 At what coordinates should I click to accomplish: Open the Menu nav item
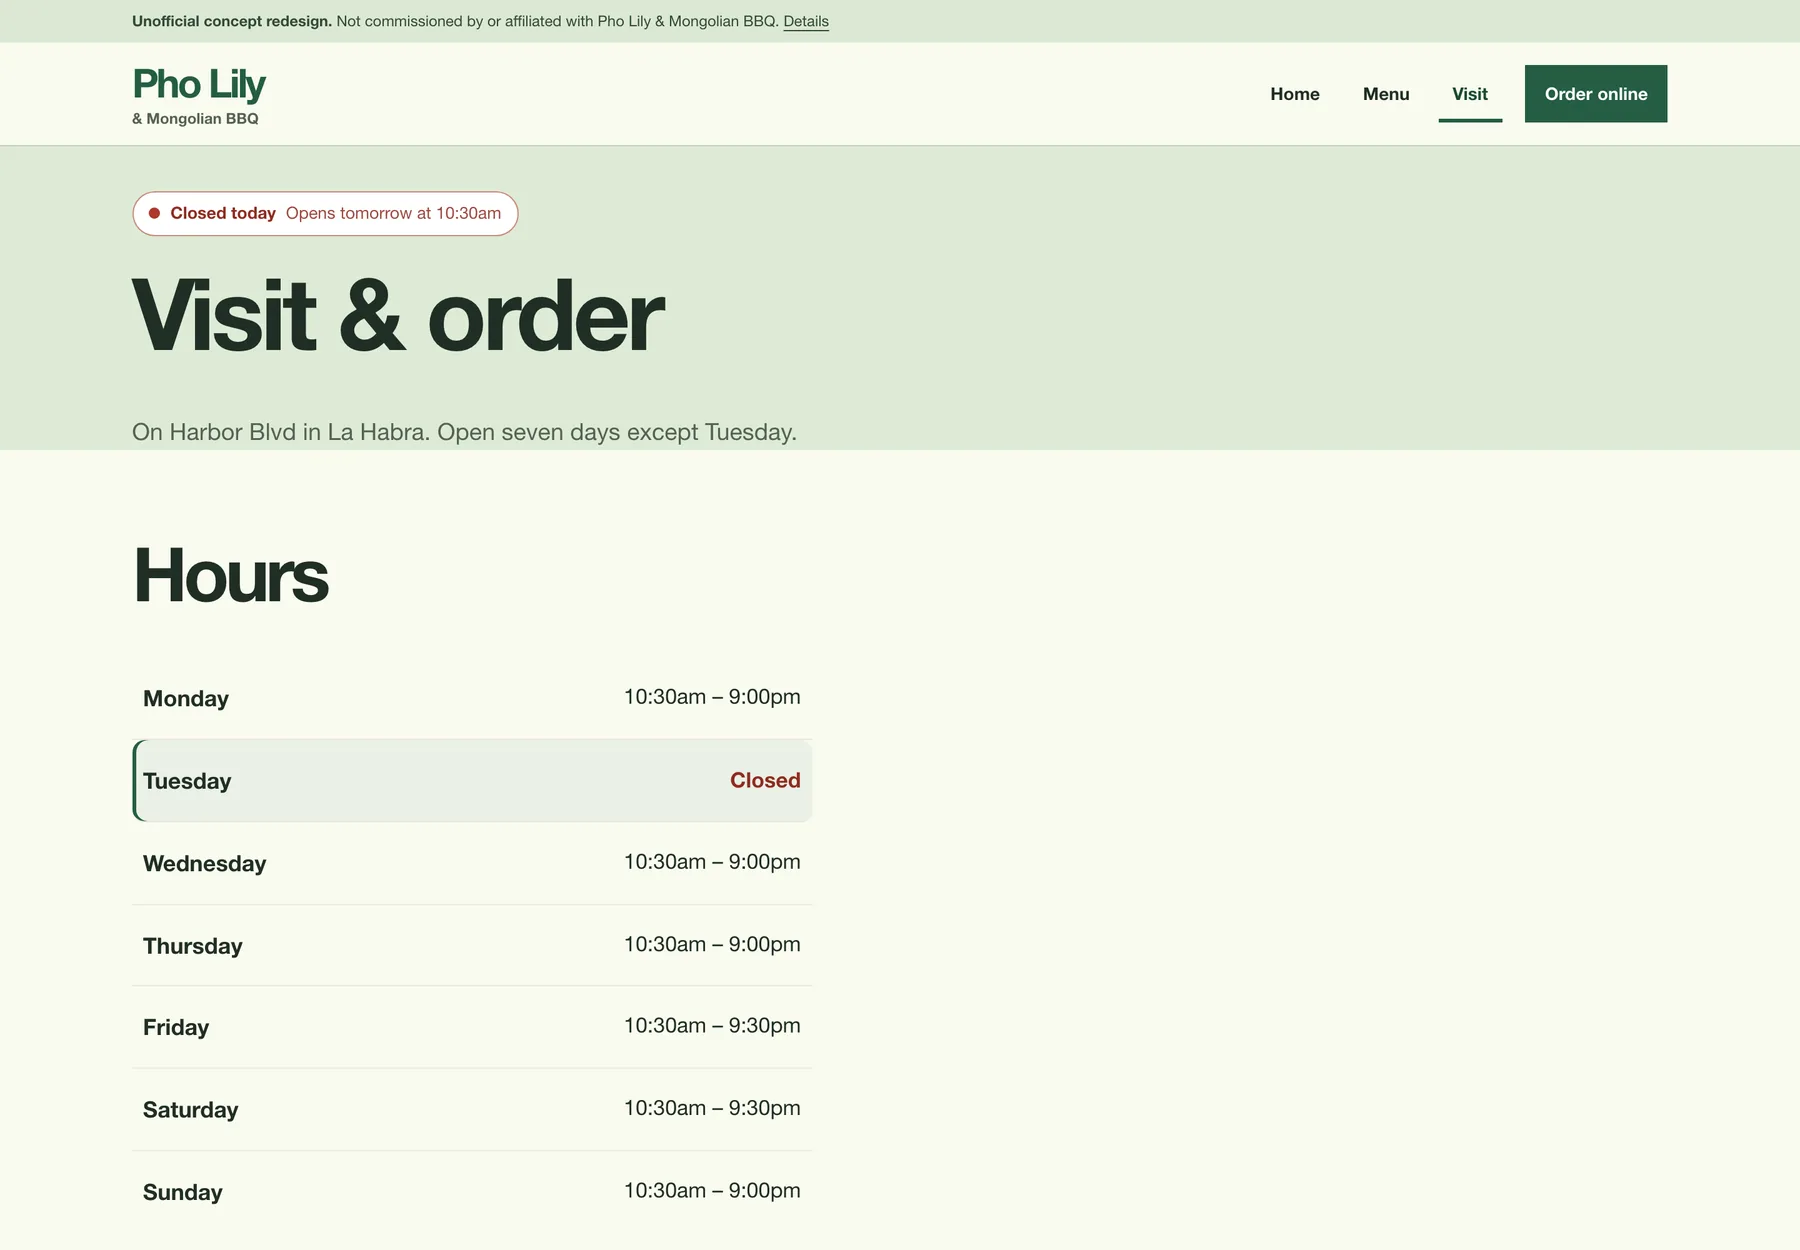click(1386, 94)
